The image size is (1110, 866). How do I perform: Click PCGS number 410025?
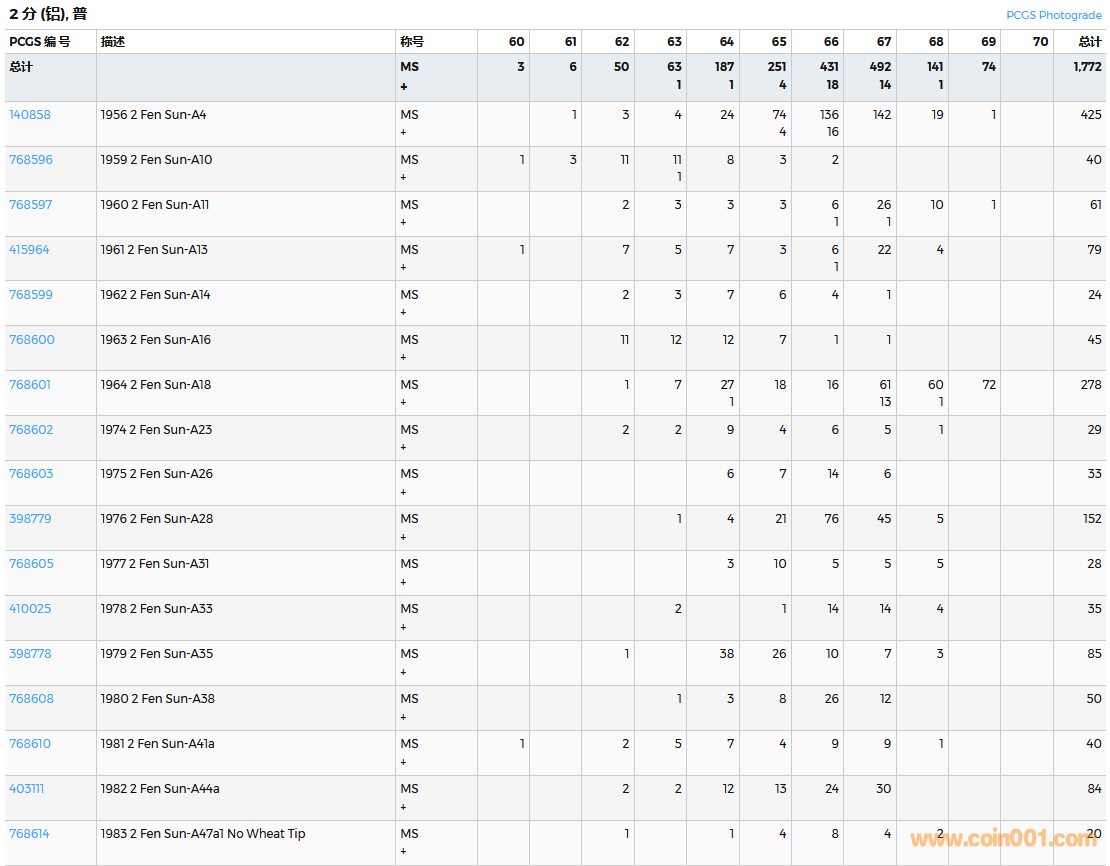tap(30, 609)
